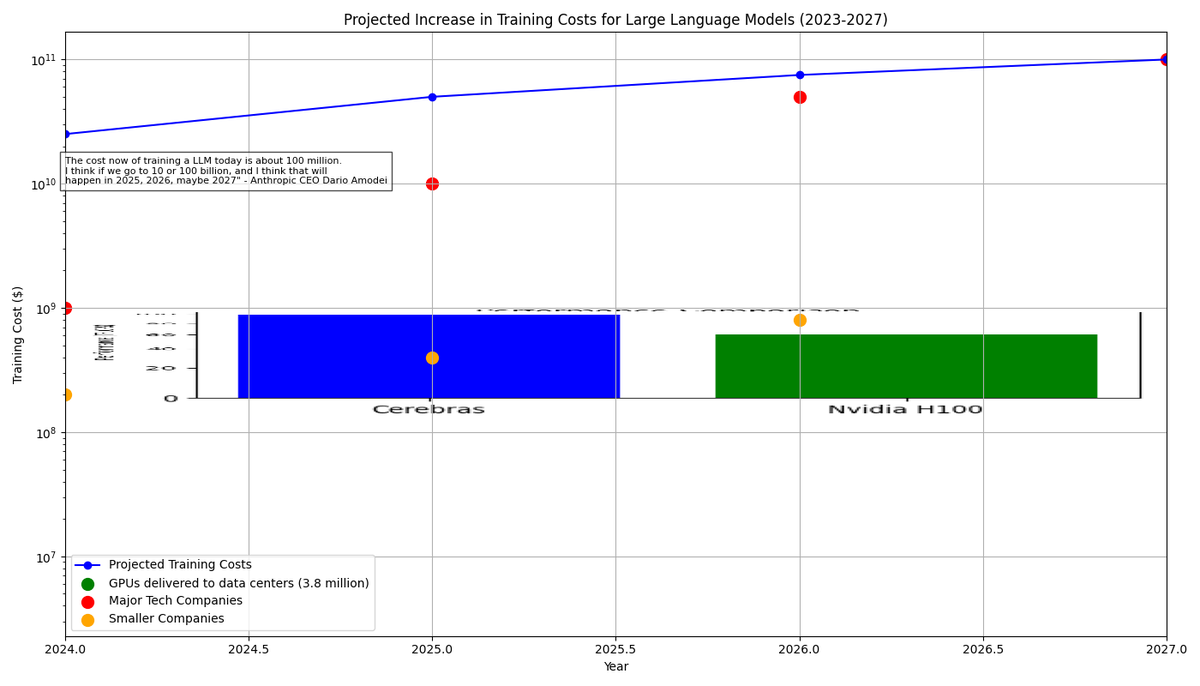Click the orange Smaller Companies legend marker
This screenshot has width=1200, height=686.
pyautogui.click(x=87, y=620)
